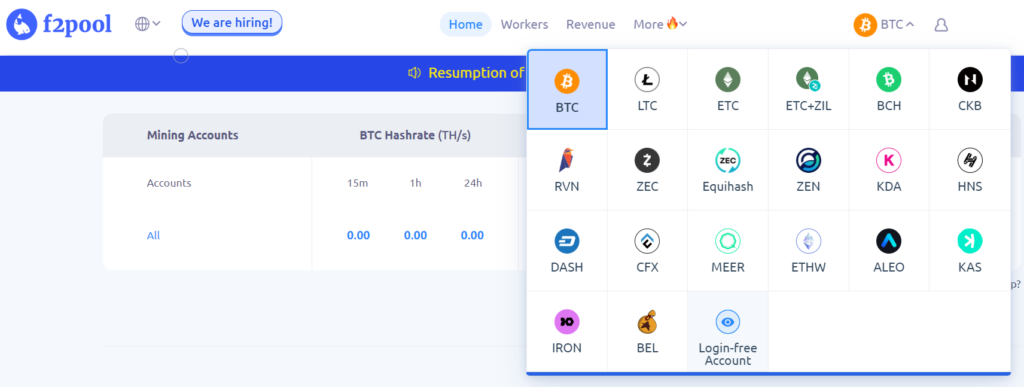Image resolution: width=1024 pixels, height=387 pixels.
Task: Open the Login-free Account eye icon
Action: (x=728, y=322)
